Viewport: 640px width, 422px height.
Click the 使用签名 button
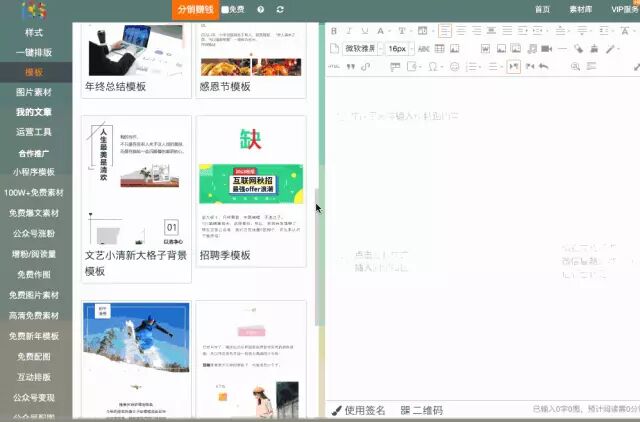tap(359, 410)
